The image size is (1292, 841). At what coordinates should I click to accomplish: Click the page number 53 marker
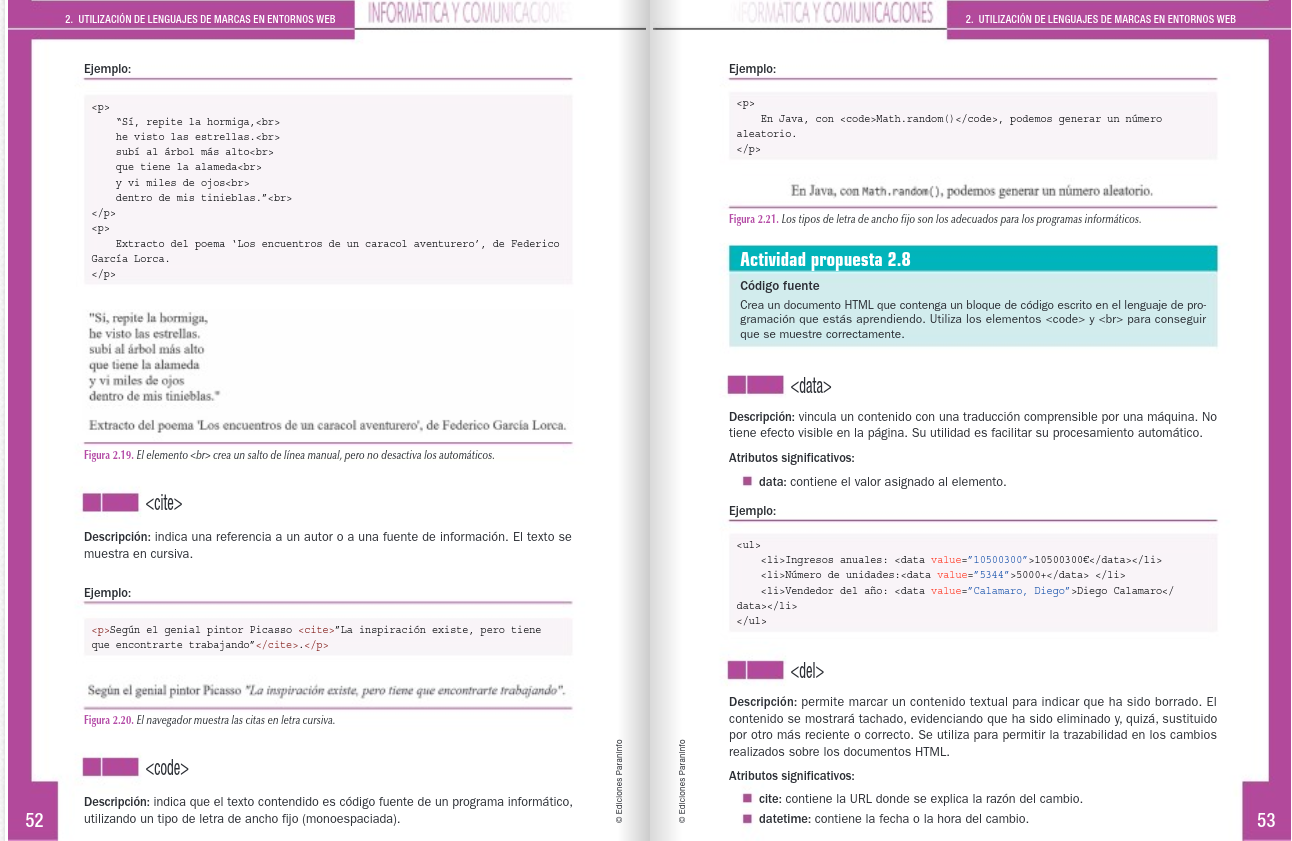[x=1266, y=819]
